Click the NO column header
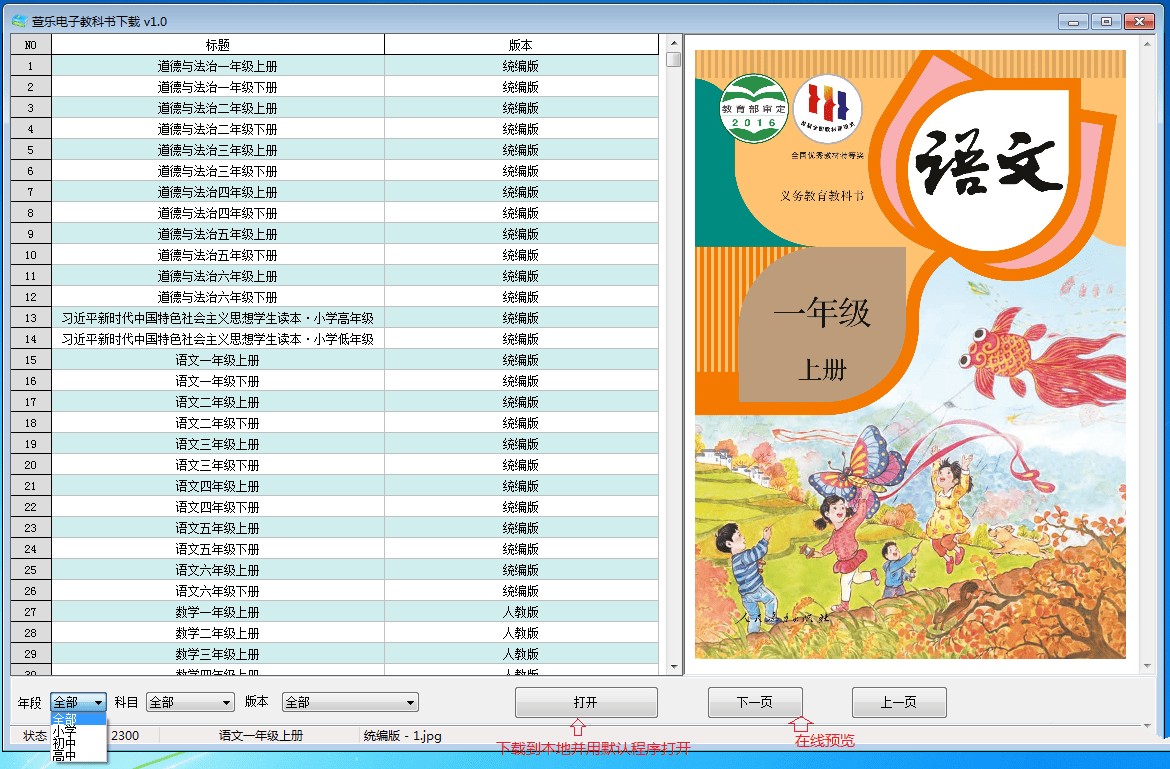The image size is (1170, 769). coord(31,45)
